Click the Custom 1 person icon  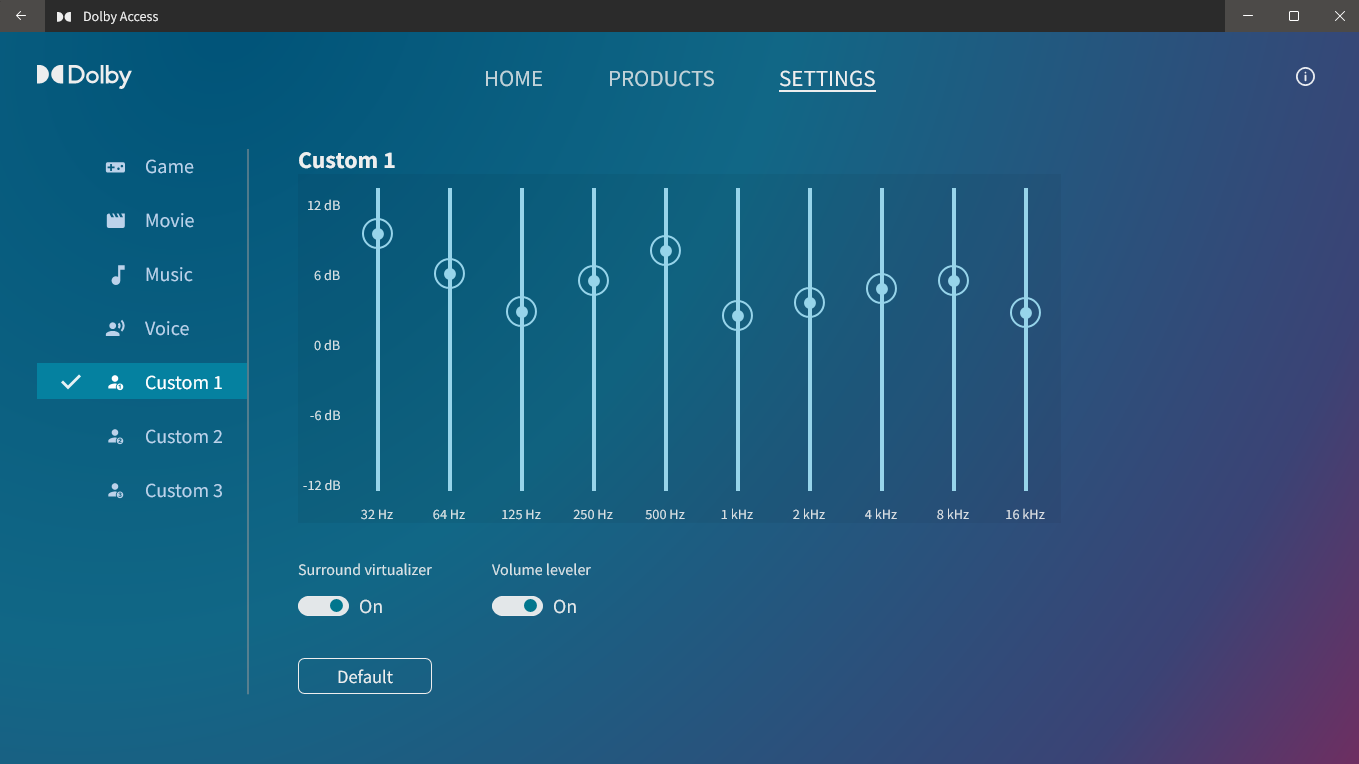coord(116,383)
